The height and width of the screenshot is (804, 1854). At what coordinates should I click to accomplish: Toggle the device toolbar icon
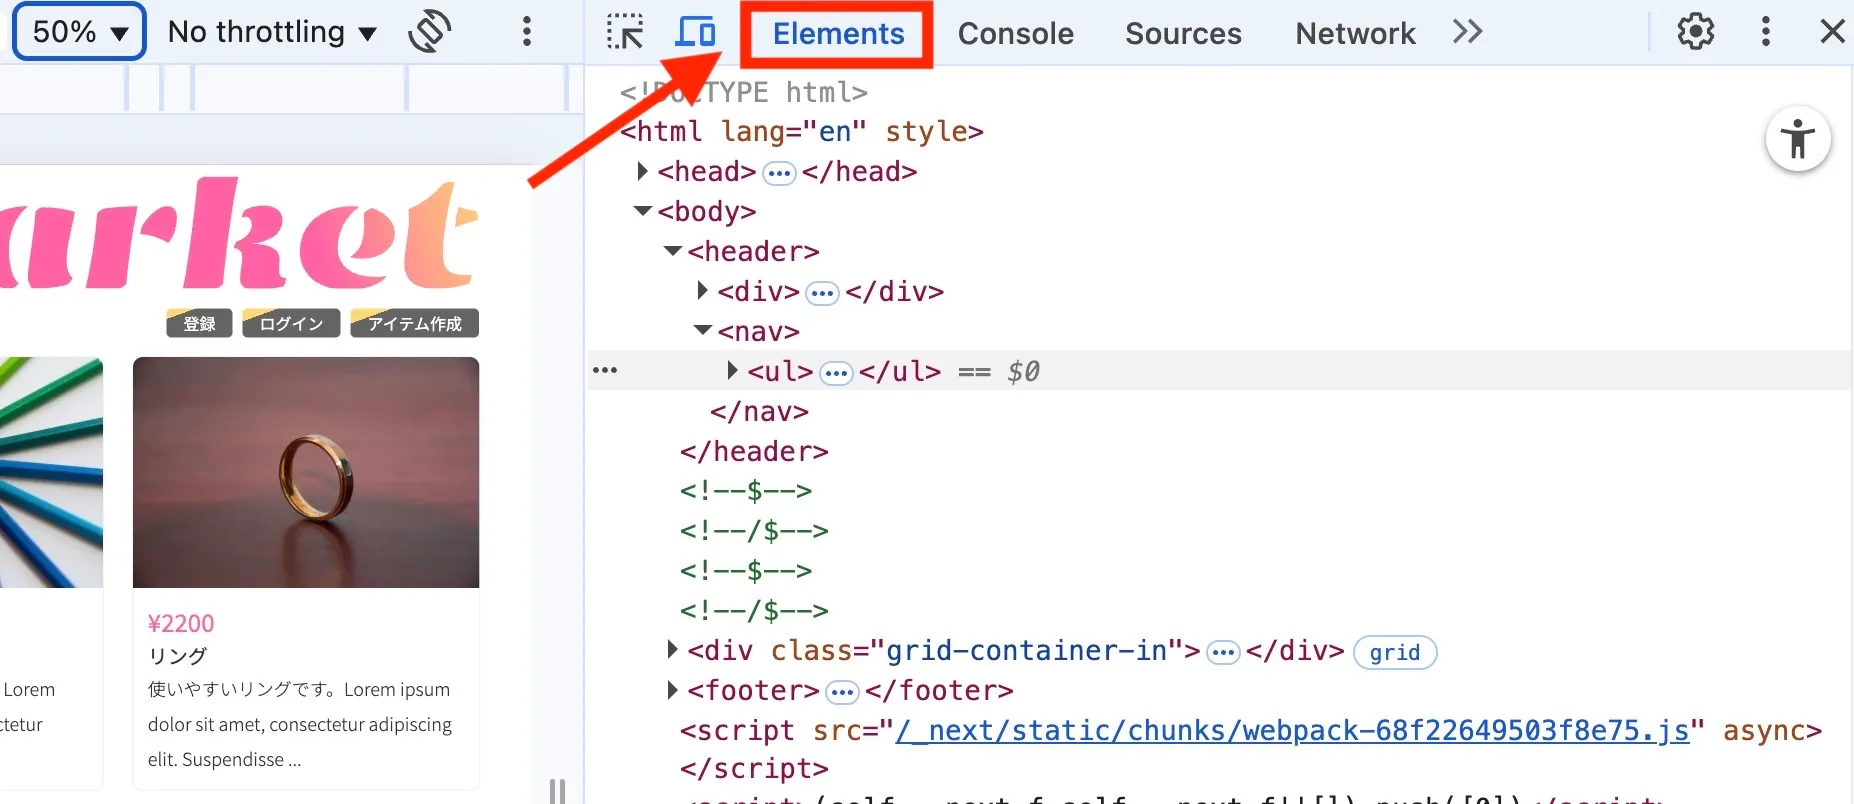(x=695, y=32)
